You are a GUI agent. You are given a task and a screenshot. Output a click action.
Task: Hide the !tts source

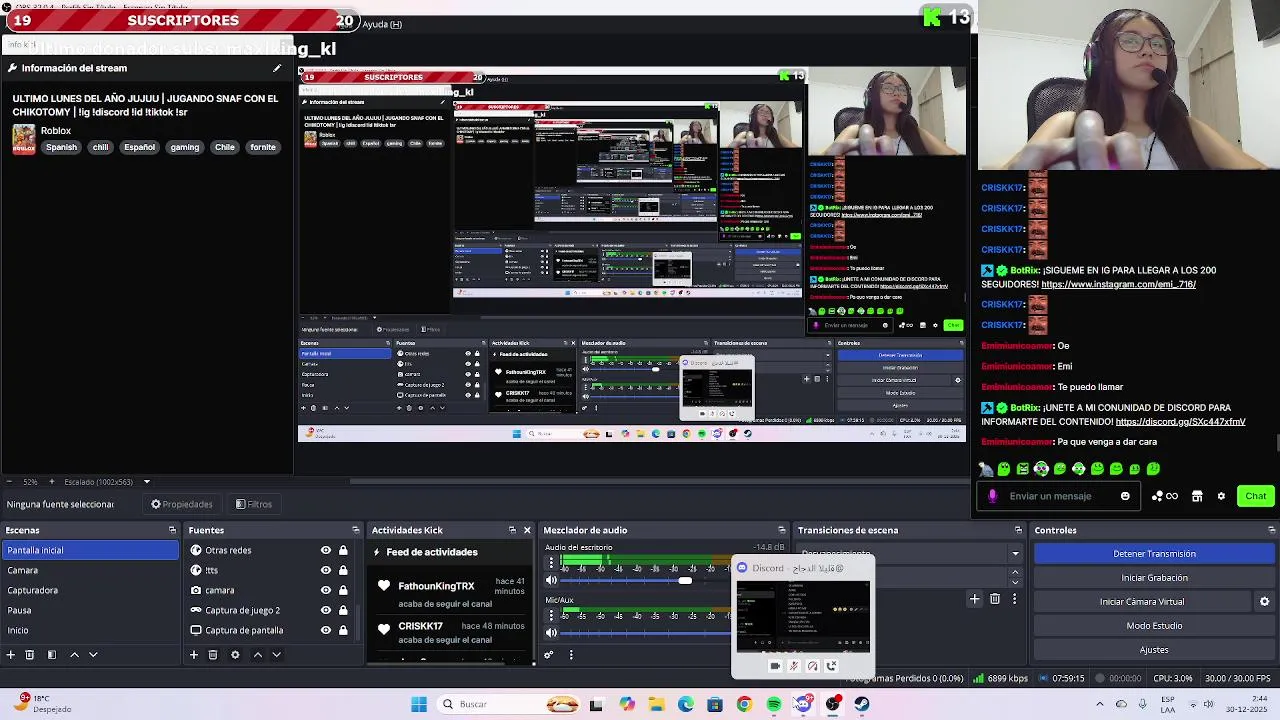coord(326,570)
